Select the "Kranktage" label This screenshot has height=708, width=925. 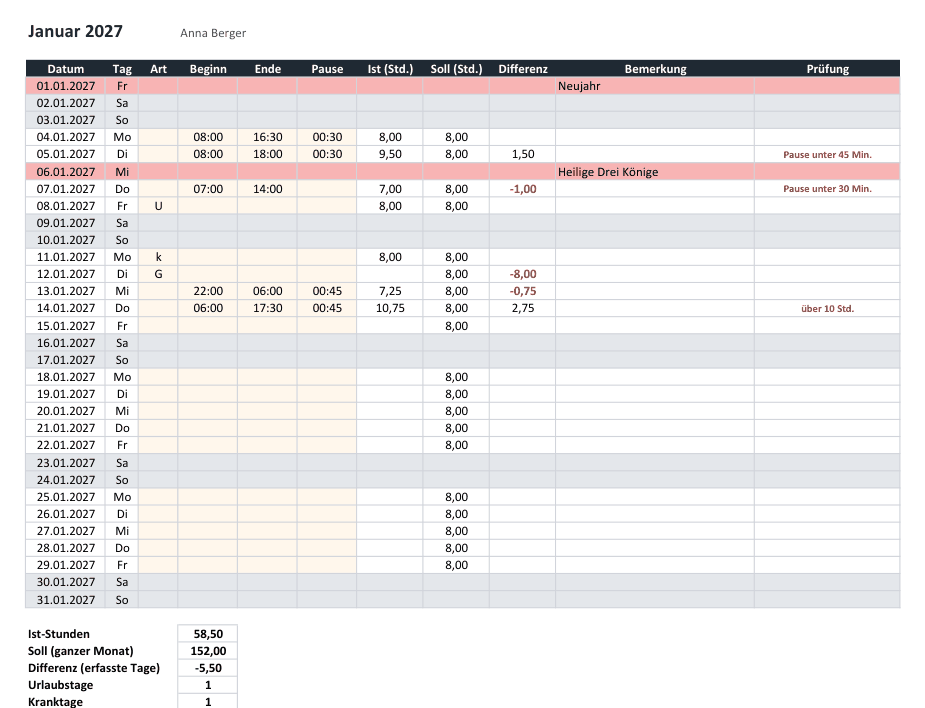coord(55,702)
